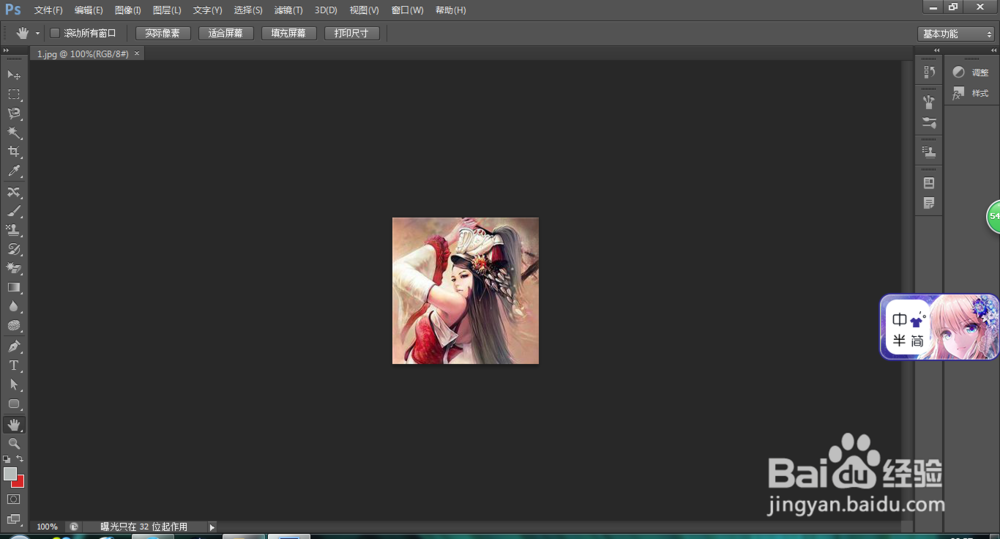Open the 图像(I) menu
The image size is (1000, 539).
click(x=128, y=10)
